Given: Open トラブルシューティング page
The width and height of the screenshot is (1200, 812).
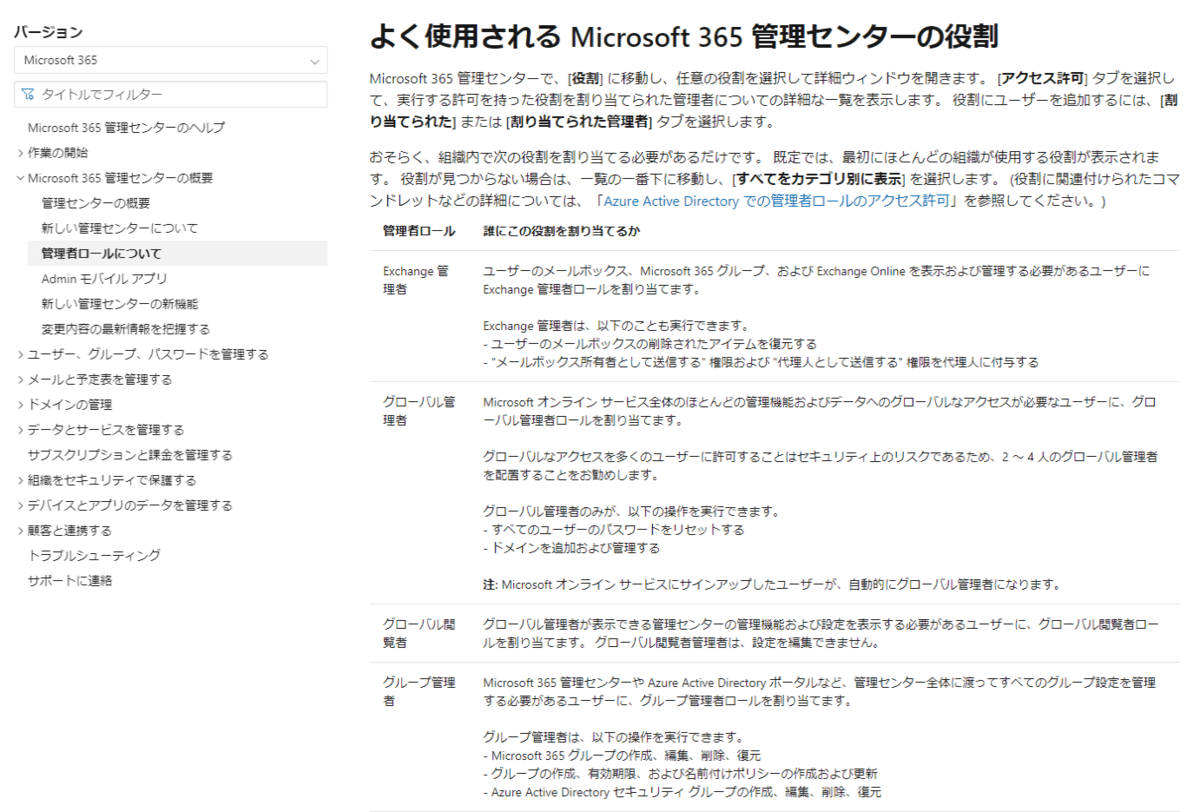Looking at the screenshot, I should tap(94, 556).
